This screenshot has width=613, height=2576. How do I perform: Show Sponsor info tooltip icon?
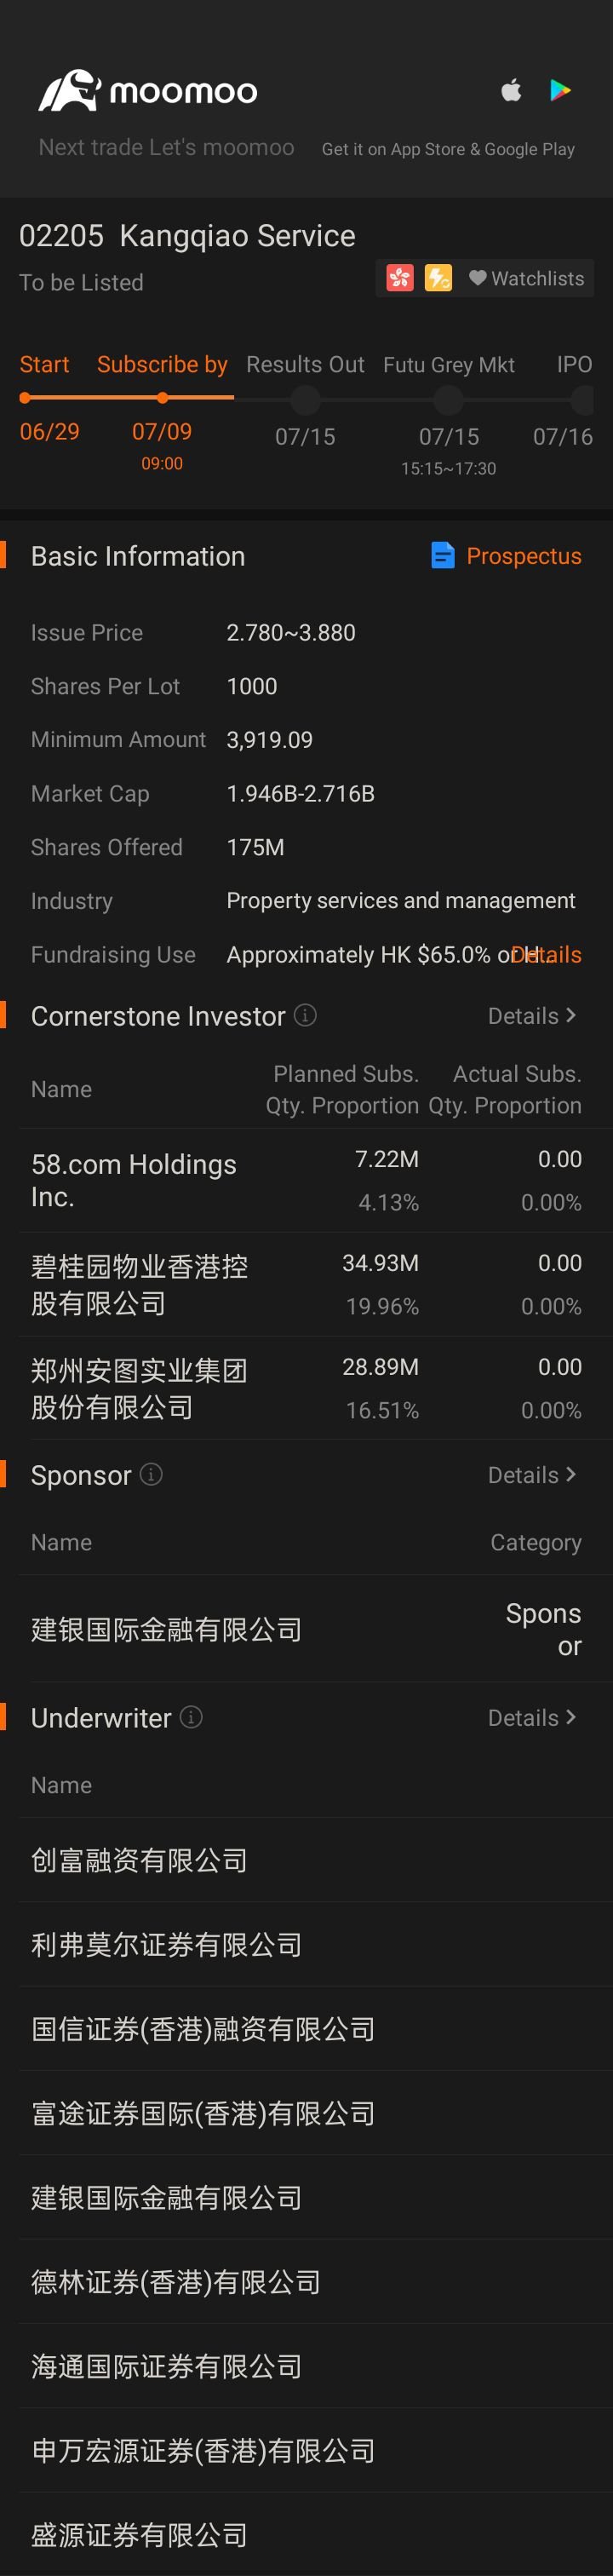[151, 1474]
